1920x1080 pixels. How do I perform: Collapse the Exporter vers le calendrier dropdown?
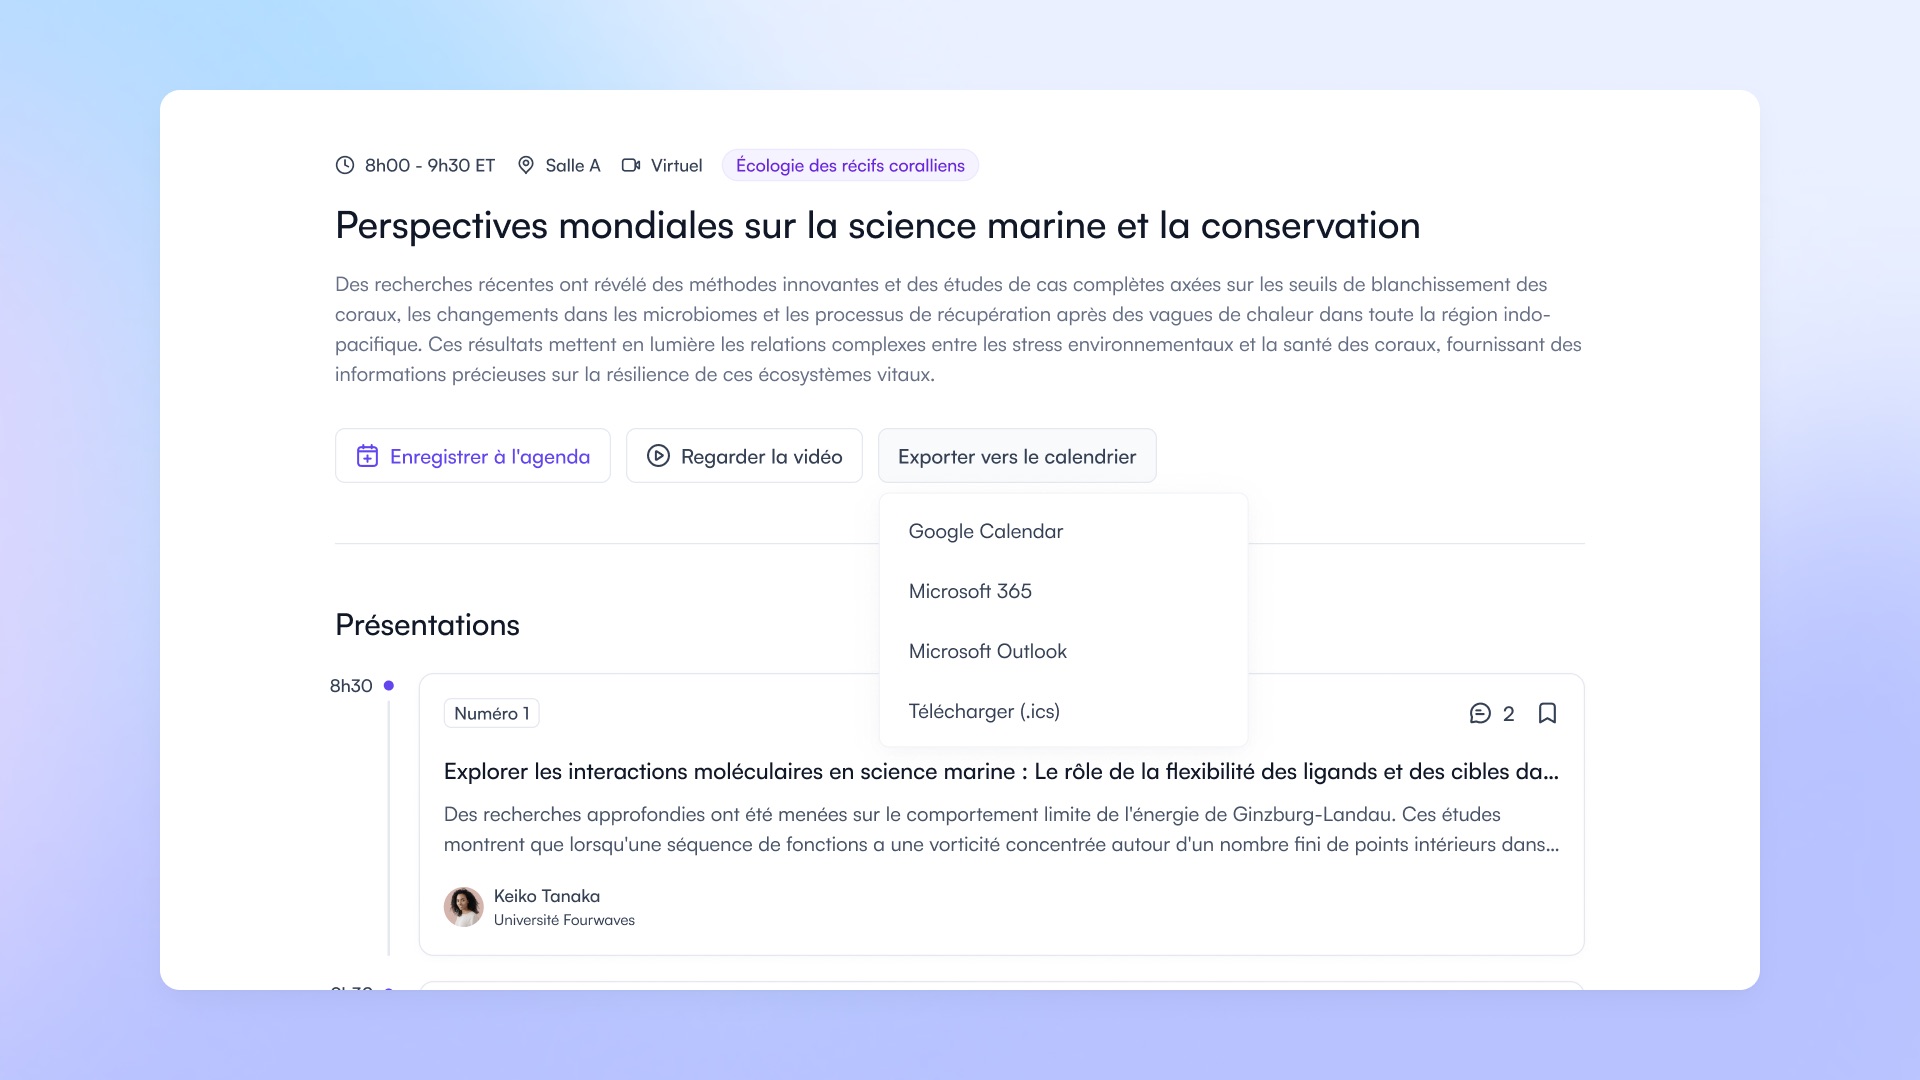(x=1016, y=456)
